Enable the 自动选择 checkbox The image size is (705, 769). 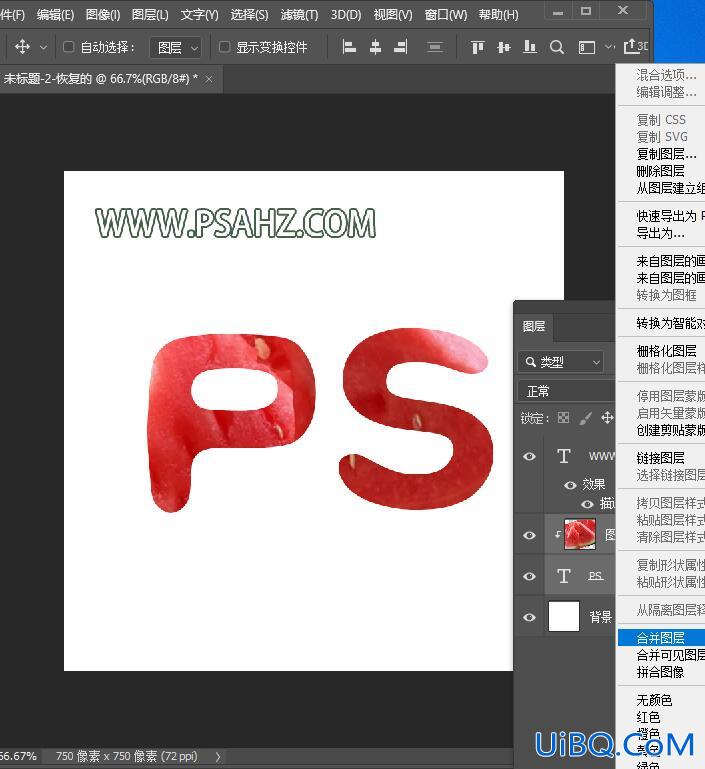coord(69,47)
